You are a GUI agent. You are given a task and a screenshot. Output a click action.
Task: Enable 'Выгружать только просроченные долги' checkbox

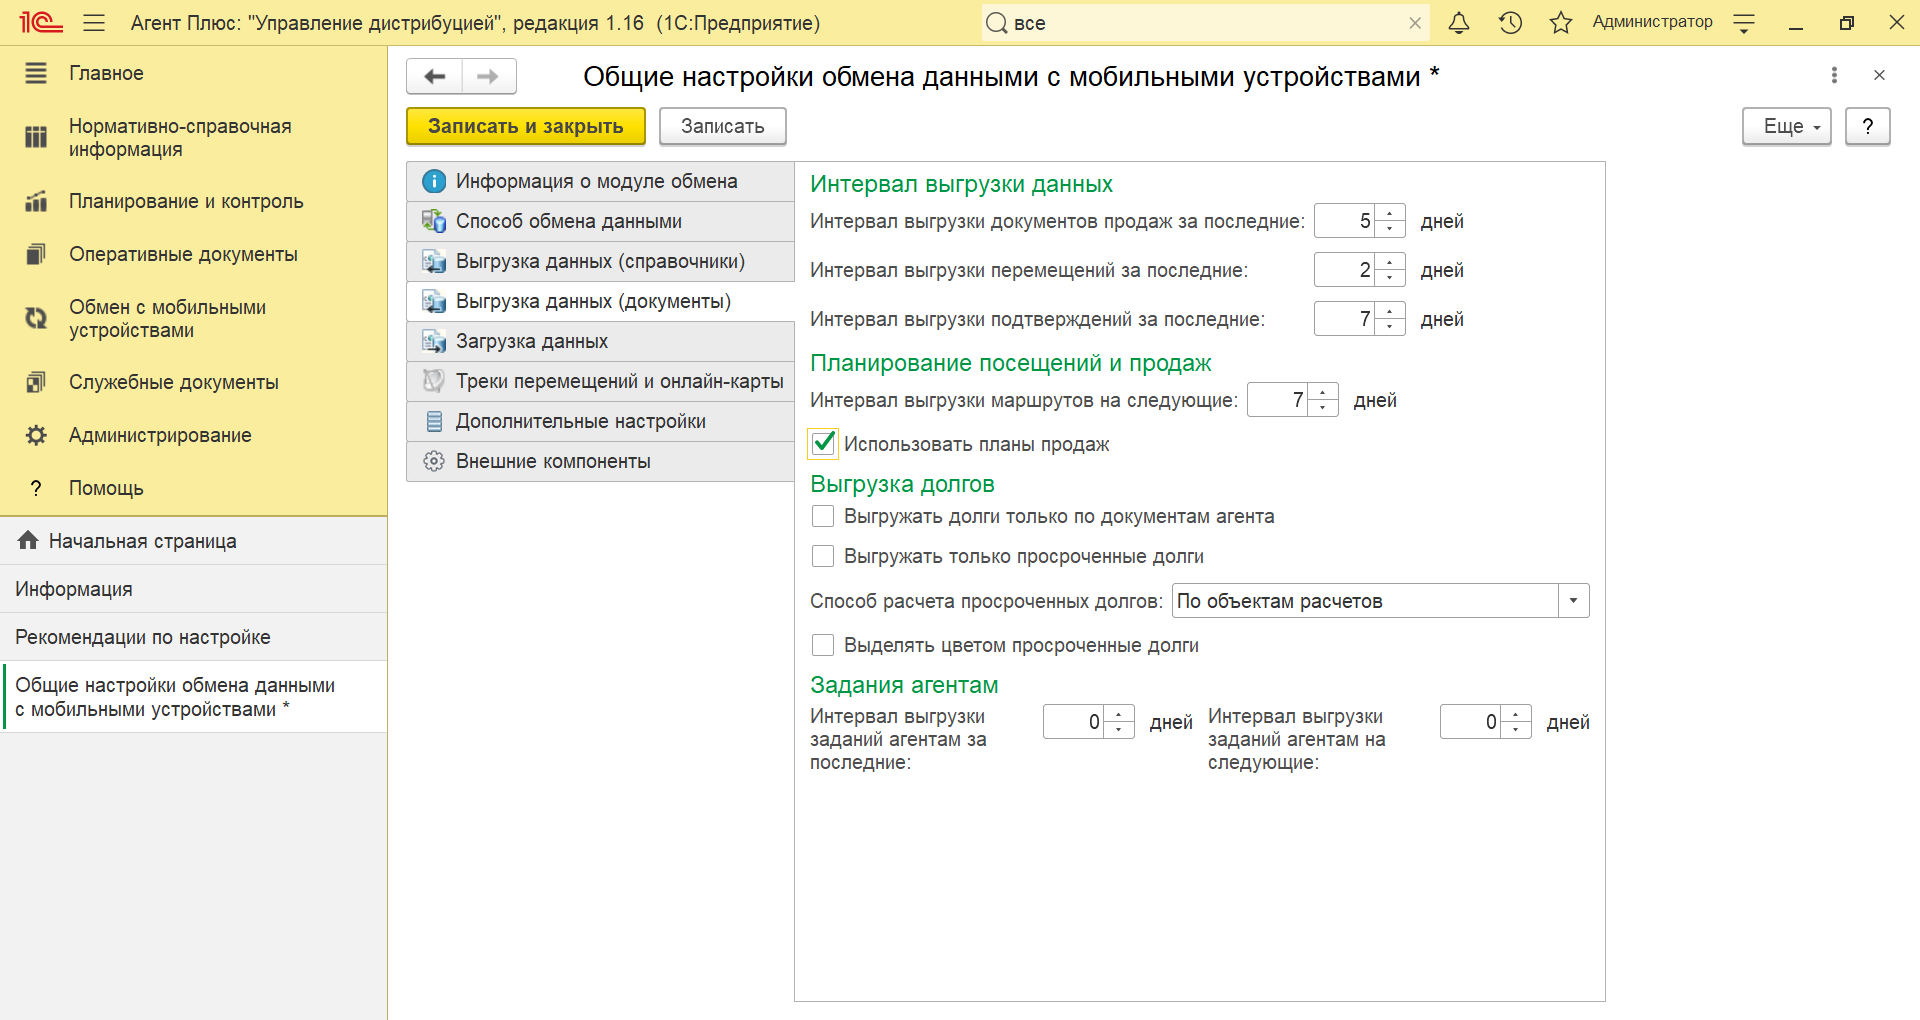pos(823,556)
